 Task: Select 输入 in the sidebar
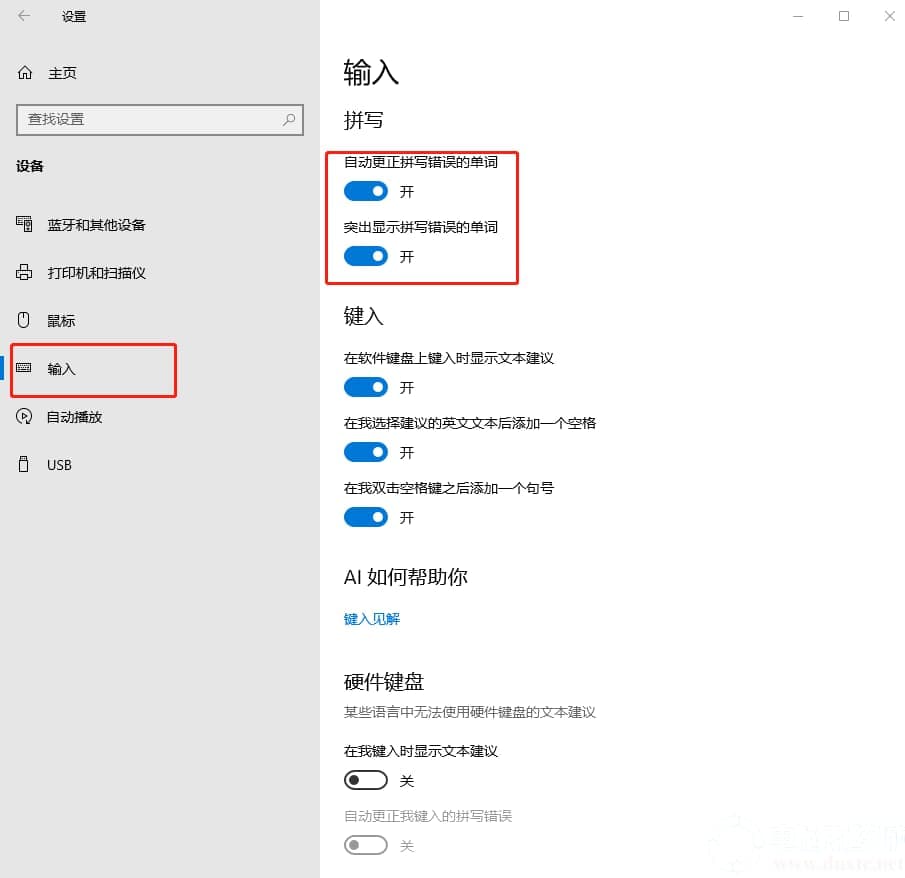[x=61, y=369]
